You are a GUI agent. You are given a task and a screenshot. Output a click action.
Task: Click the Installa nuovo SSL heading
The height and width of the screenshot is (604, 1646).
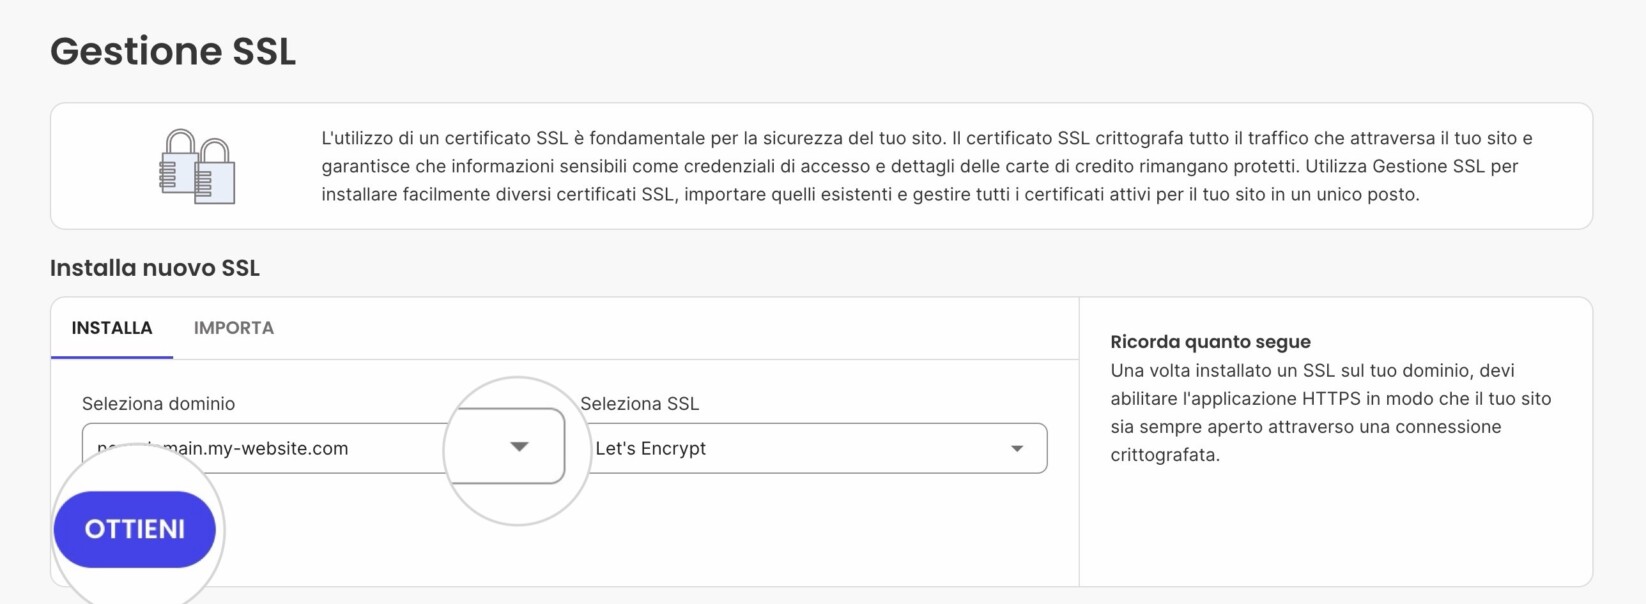coord(155,268)
